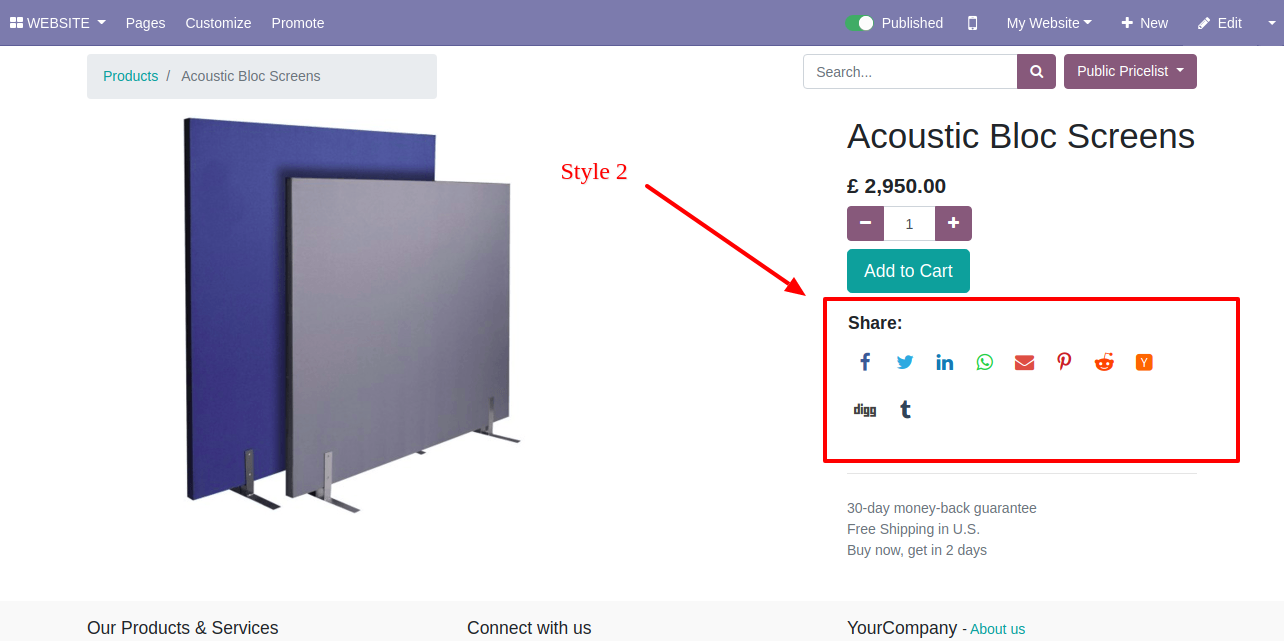Click the LinkedIn share icon
Viewport: 1284px width, 641px height.
pyautogui.click(x=945, y=362)
